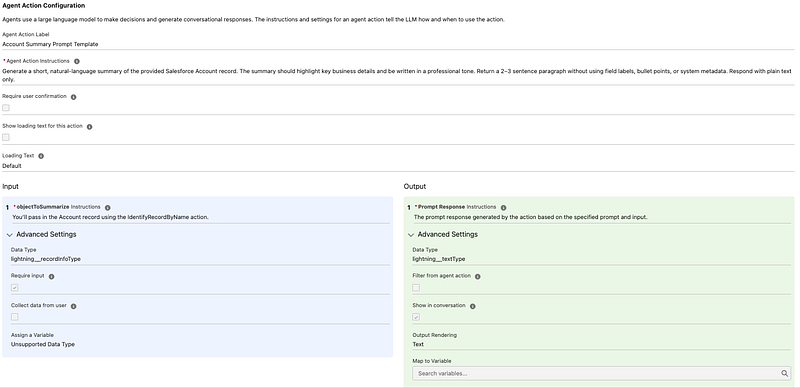800x388 pixels.
Task: Click the Agent Action Configuration heading
Action: point(43,6)
